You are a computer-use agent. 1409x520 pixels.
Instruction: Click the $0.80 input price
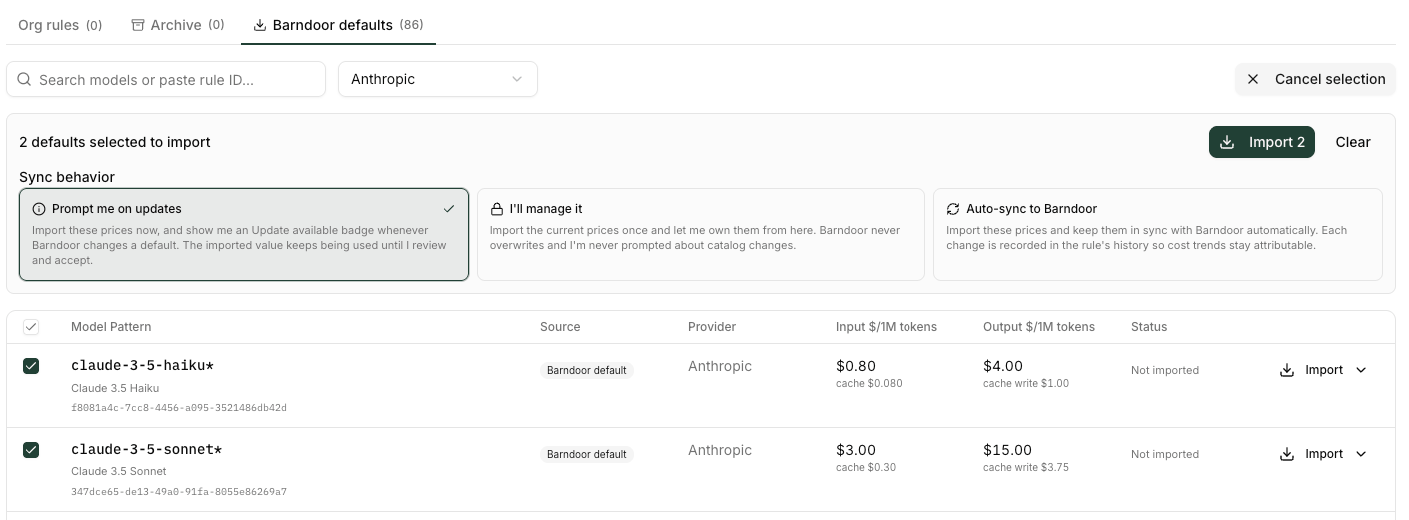coord(856,366)
